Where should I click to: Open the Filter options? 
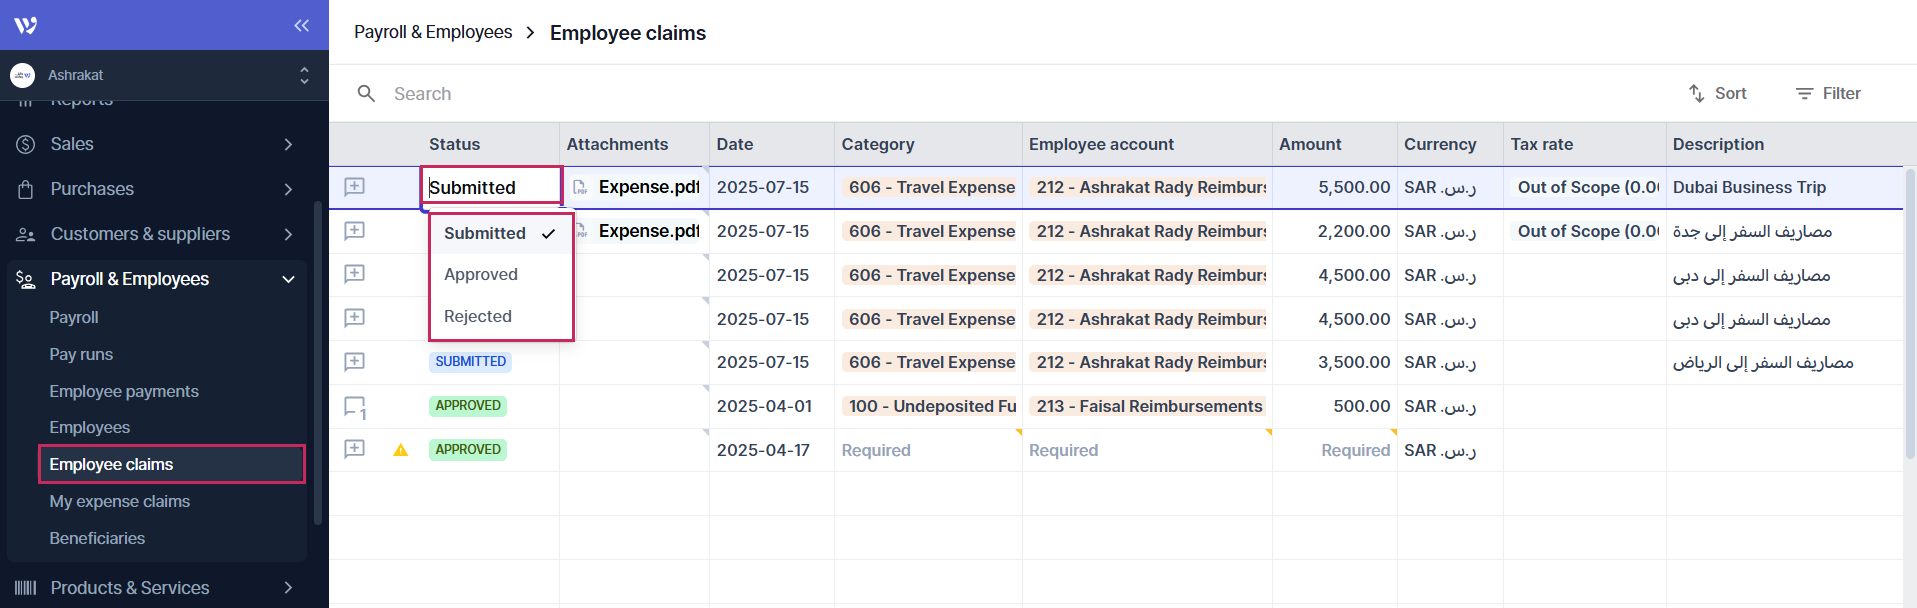coord(1828,93)
